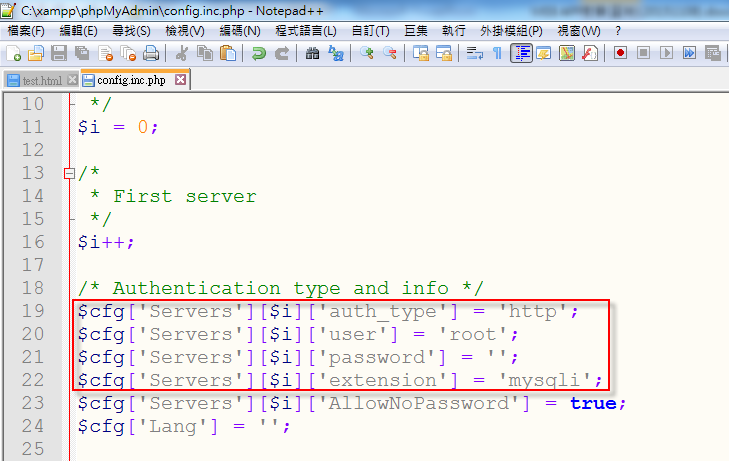The image size is (729, 461).
Task: Close the config.inc.php tab
Action: coord(180,80)
